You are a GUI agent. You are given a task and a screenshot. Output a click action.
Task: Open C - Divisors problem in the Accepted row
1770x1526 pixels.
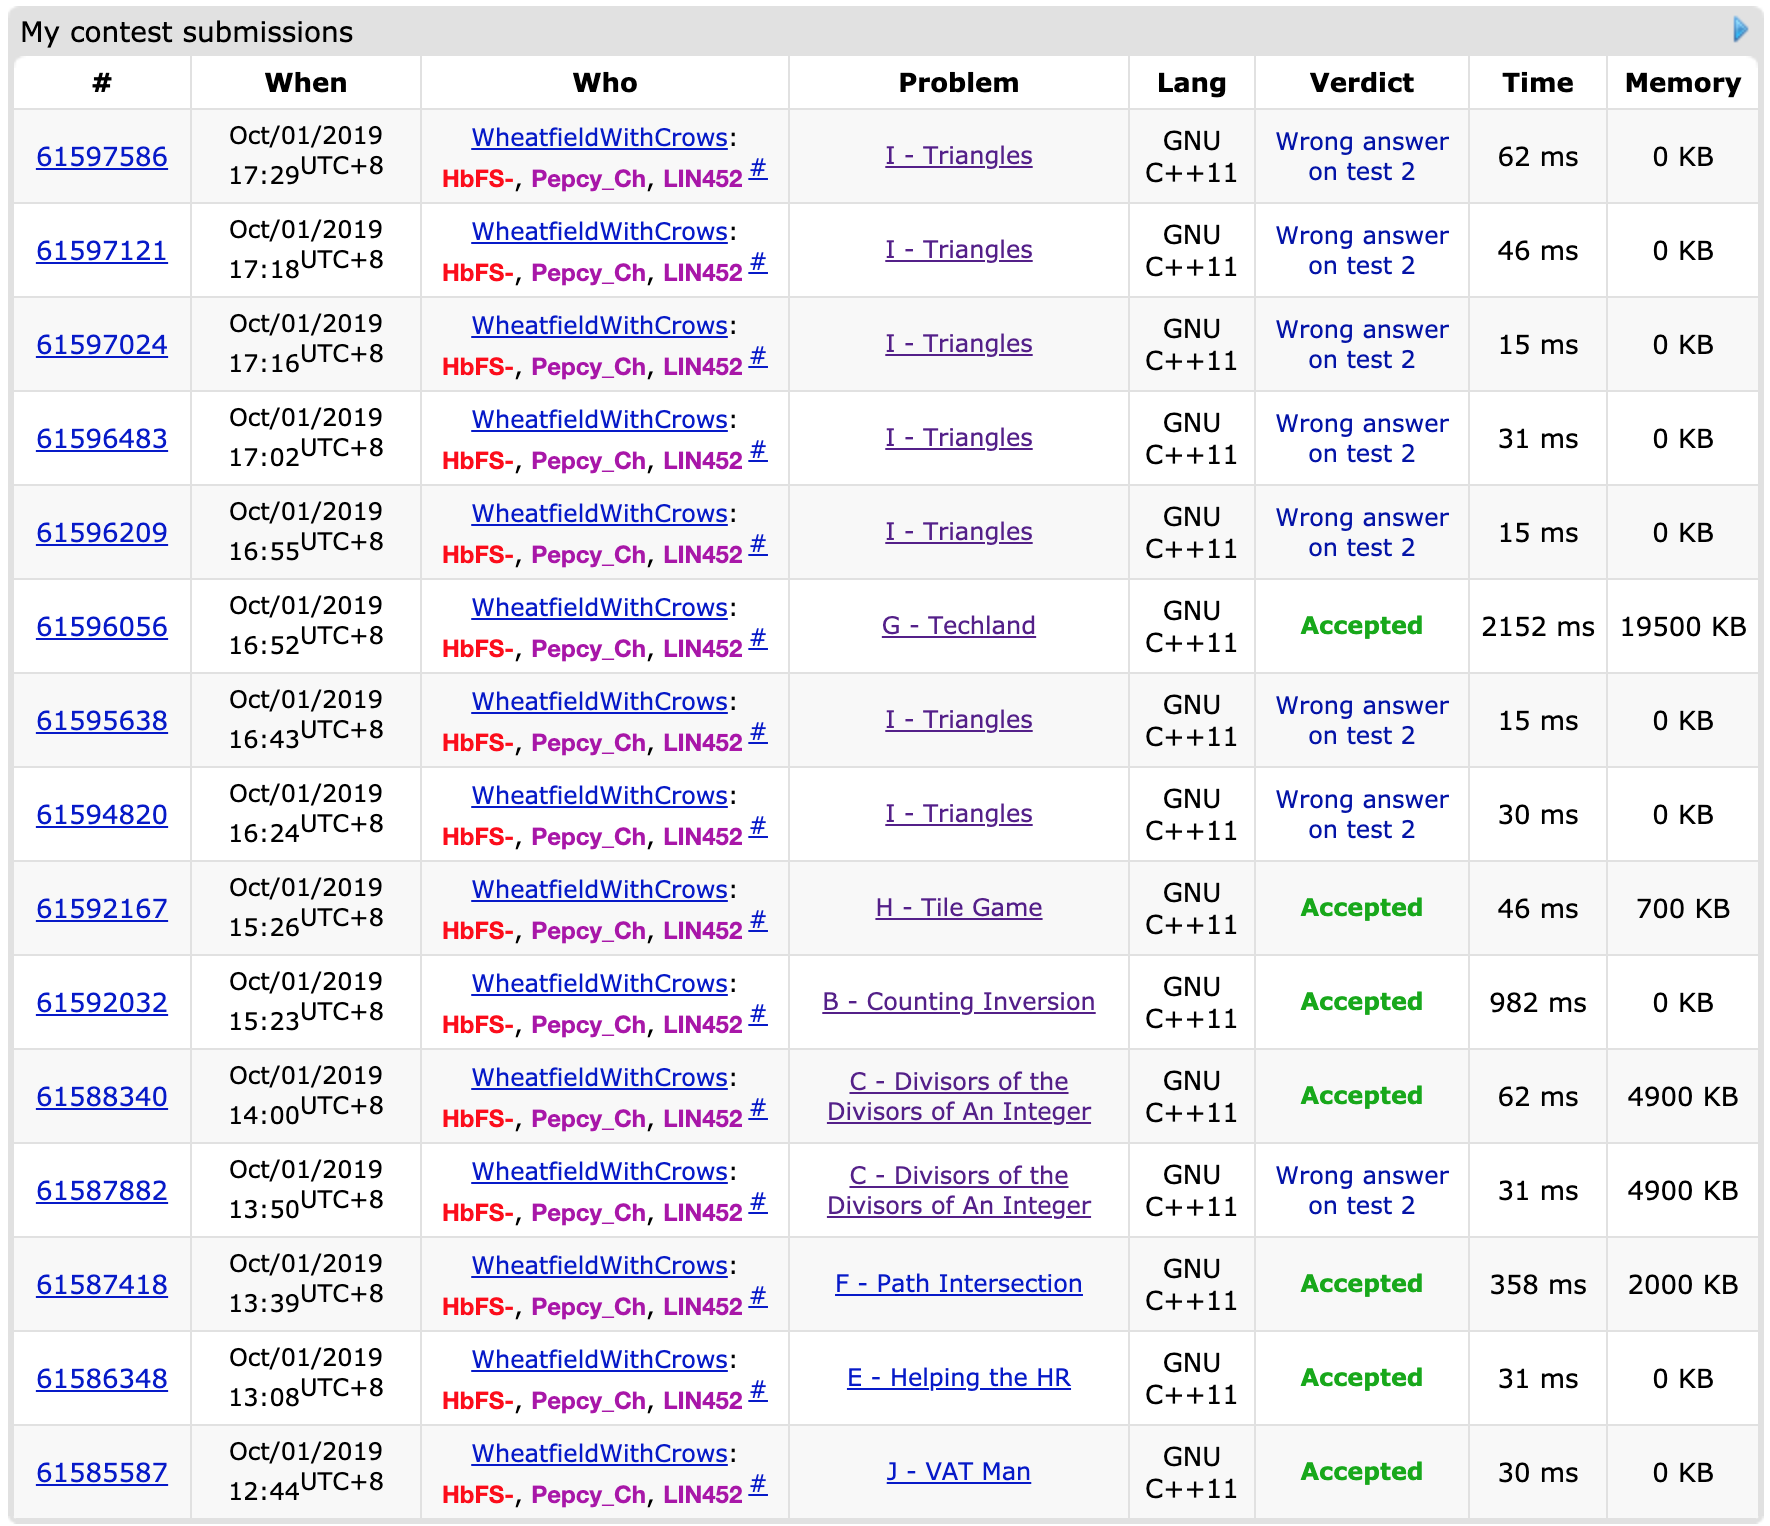pyautogui.click(x=958, y=1097)
